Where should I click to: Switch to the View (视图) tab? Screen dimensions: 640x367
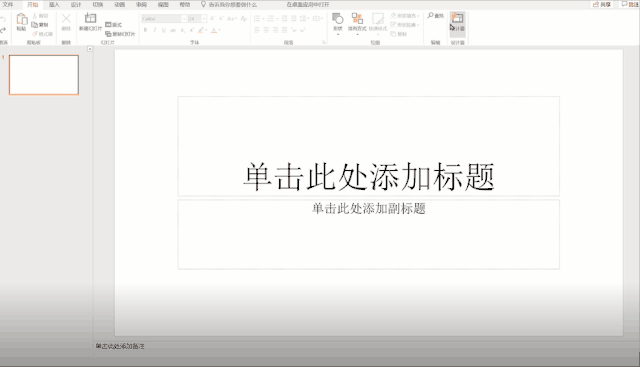point(163,4)
